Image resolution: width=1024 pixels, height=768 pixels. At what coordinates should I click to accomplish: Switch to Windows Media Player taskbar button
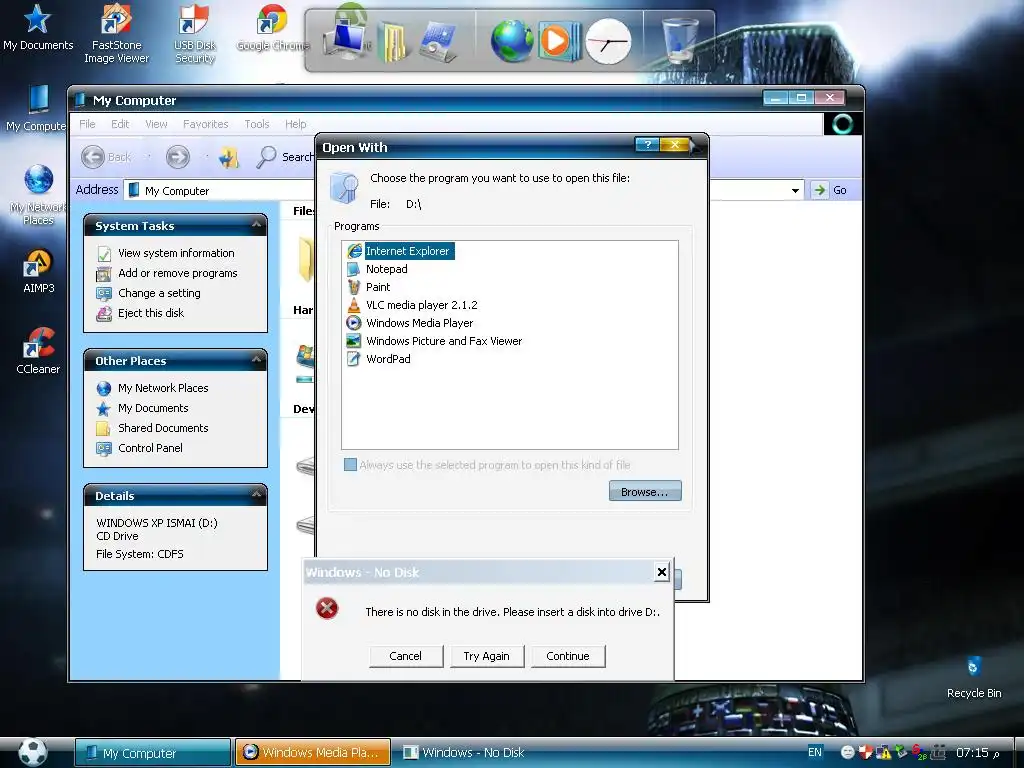click(x=313, y=752)
